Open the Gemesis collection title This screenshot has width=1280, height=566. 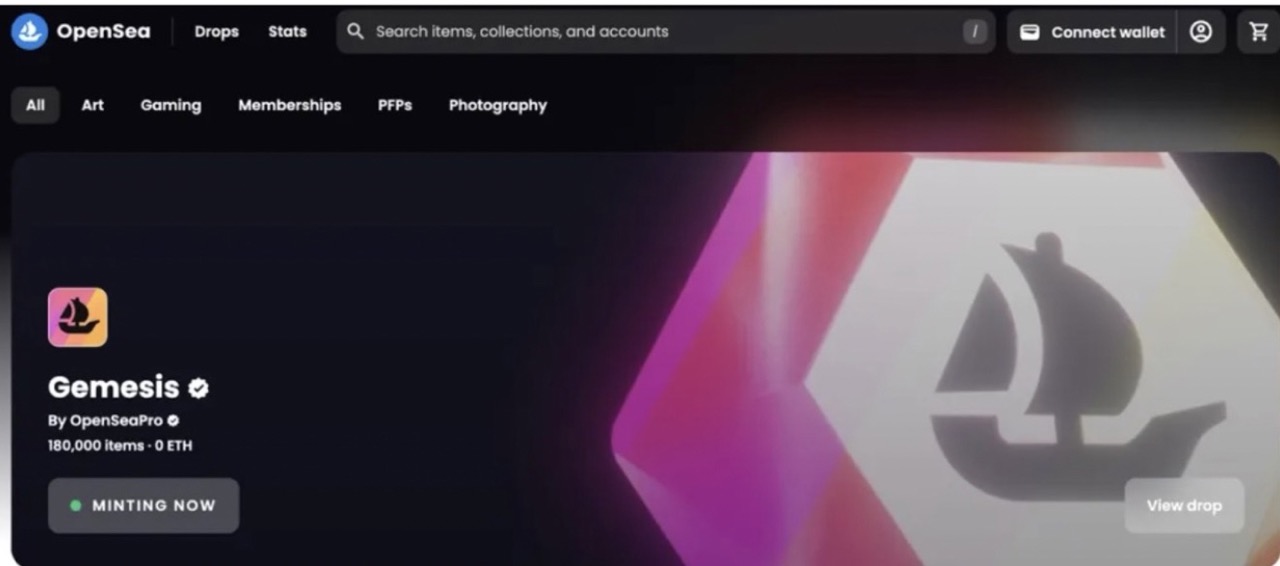[x=113, y=387]
